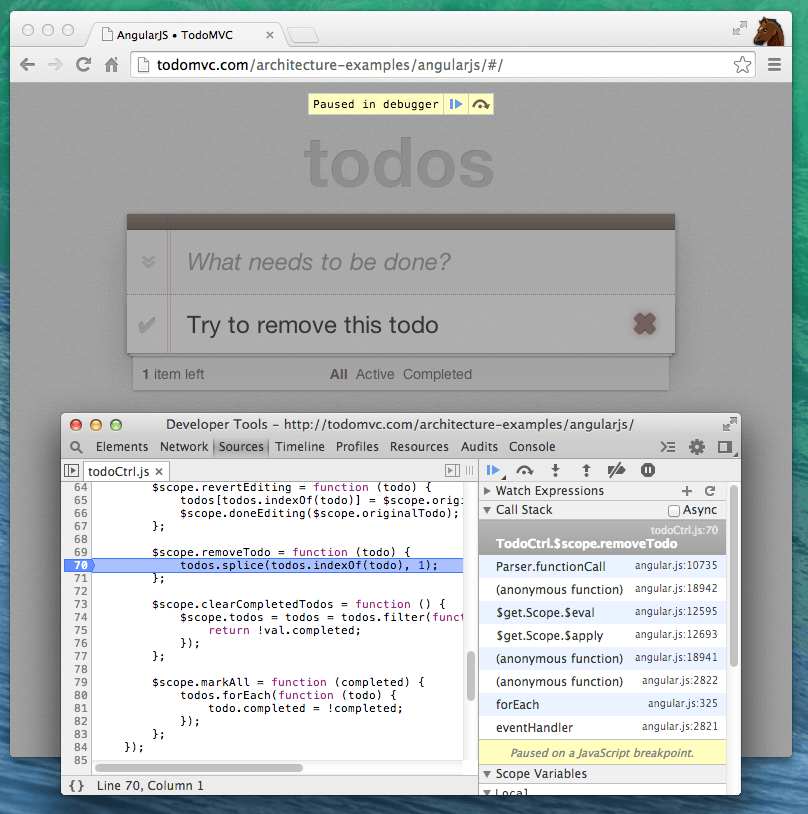
Task: Select Parser.functionCall call stack frame
Action: 551,567
